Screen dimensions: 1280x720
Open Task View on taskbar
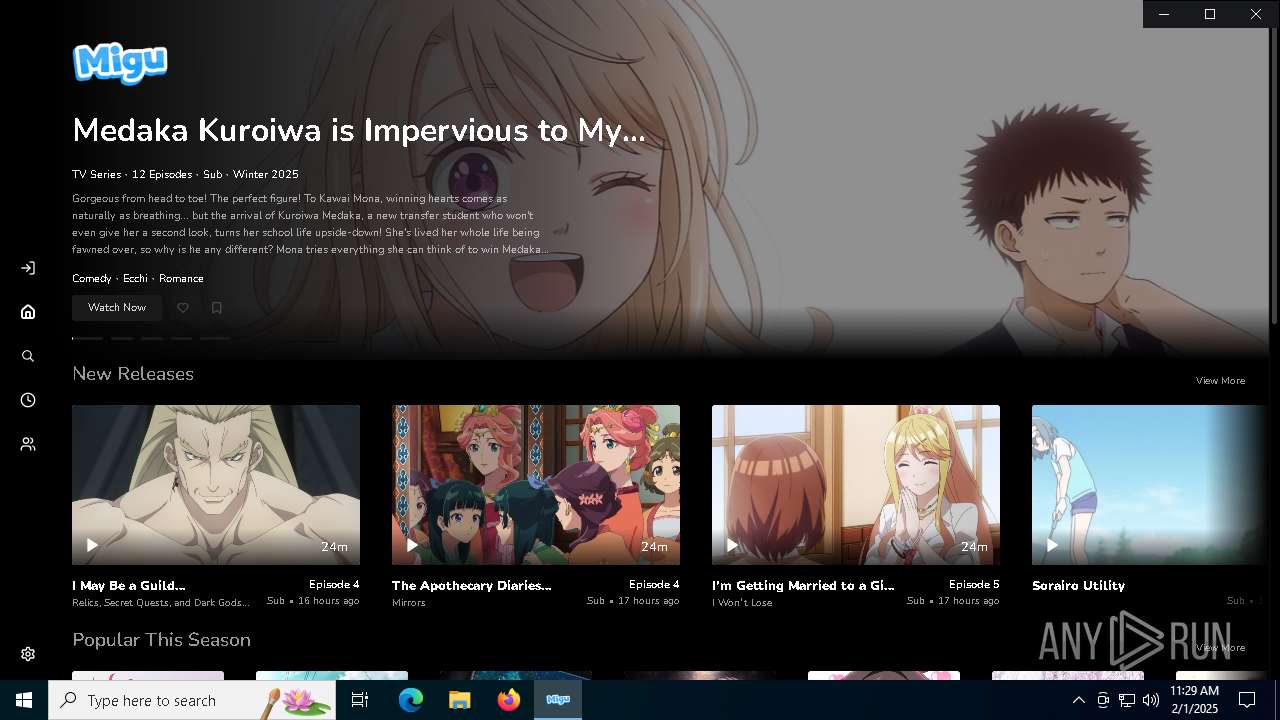tap(360, 700)
